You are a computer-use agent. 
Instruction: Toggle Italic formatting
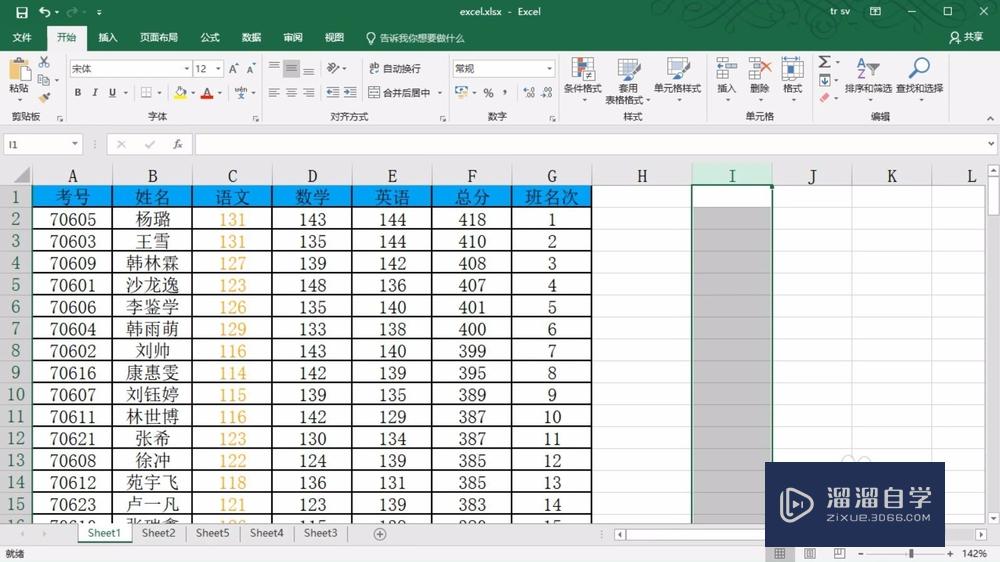coord(95,93)
